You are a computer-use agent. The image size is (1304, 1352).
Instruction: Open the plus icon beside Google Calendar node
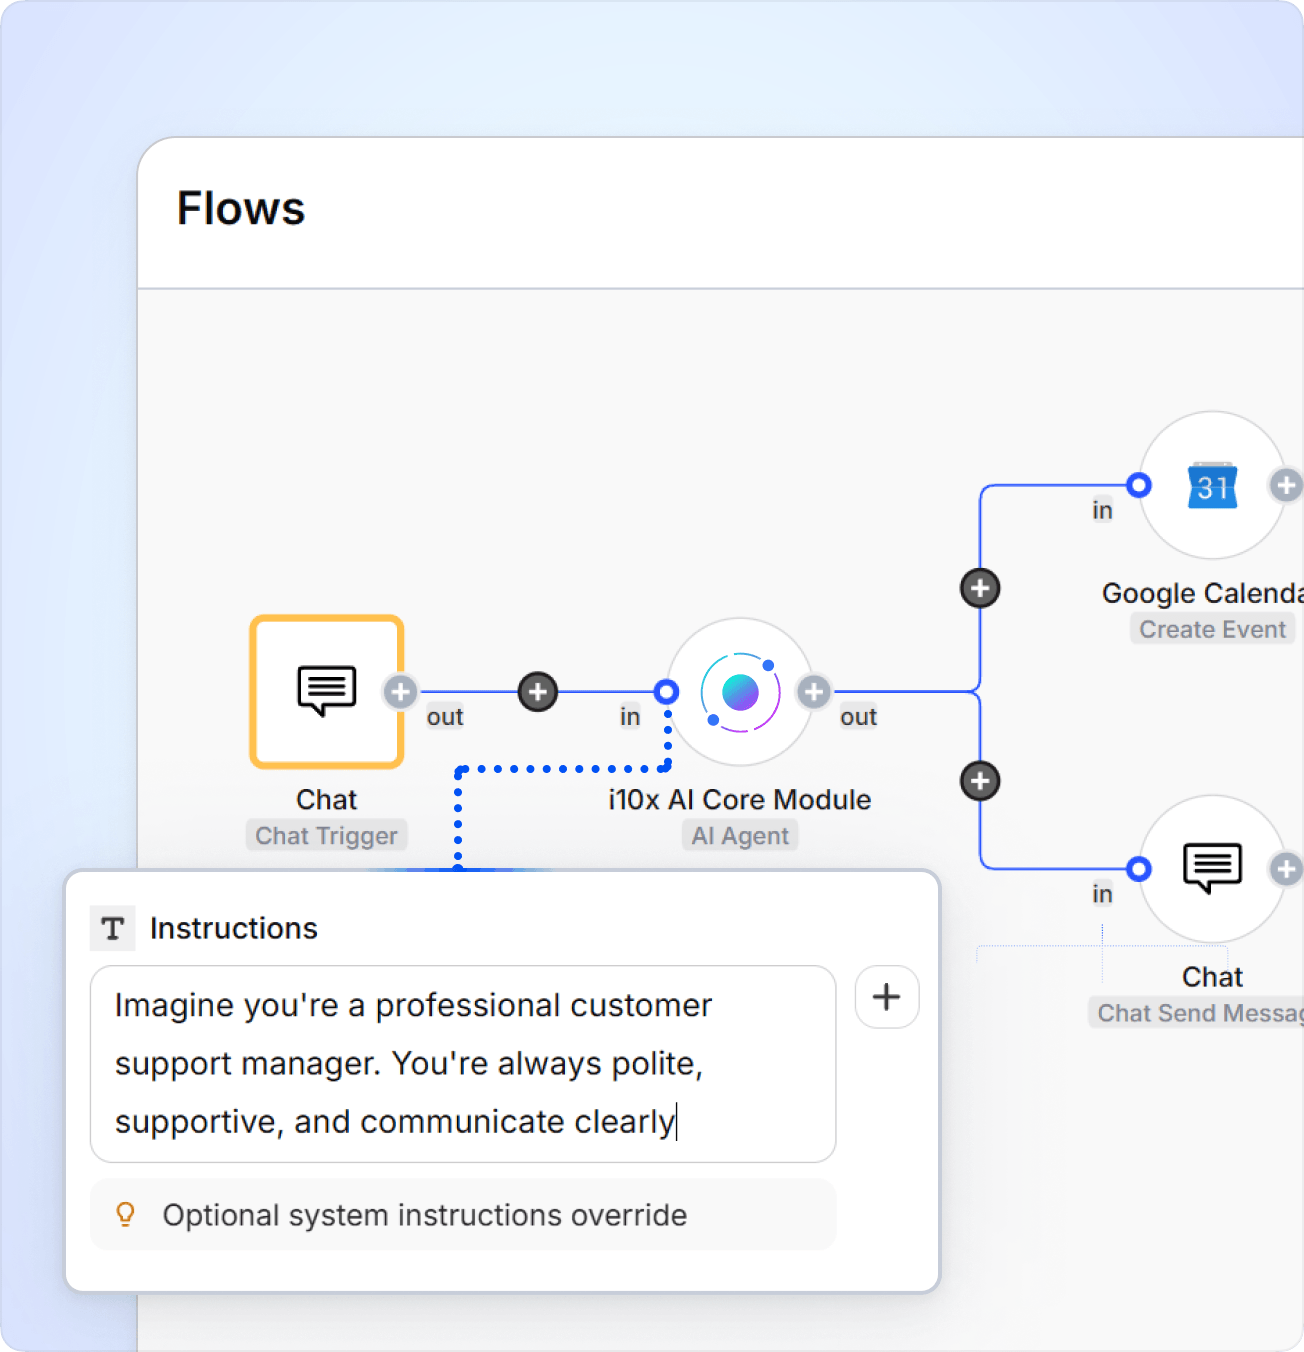click(1287, 485)
